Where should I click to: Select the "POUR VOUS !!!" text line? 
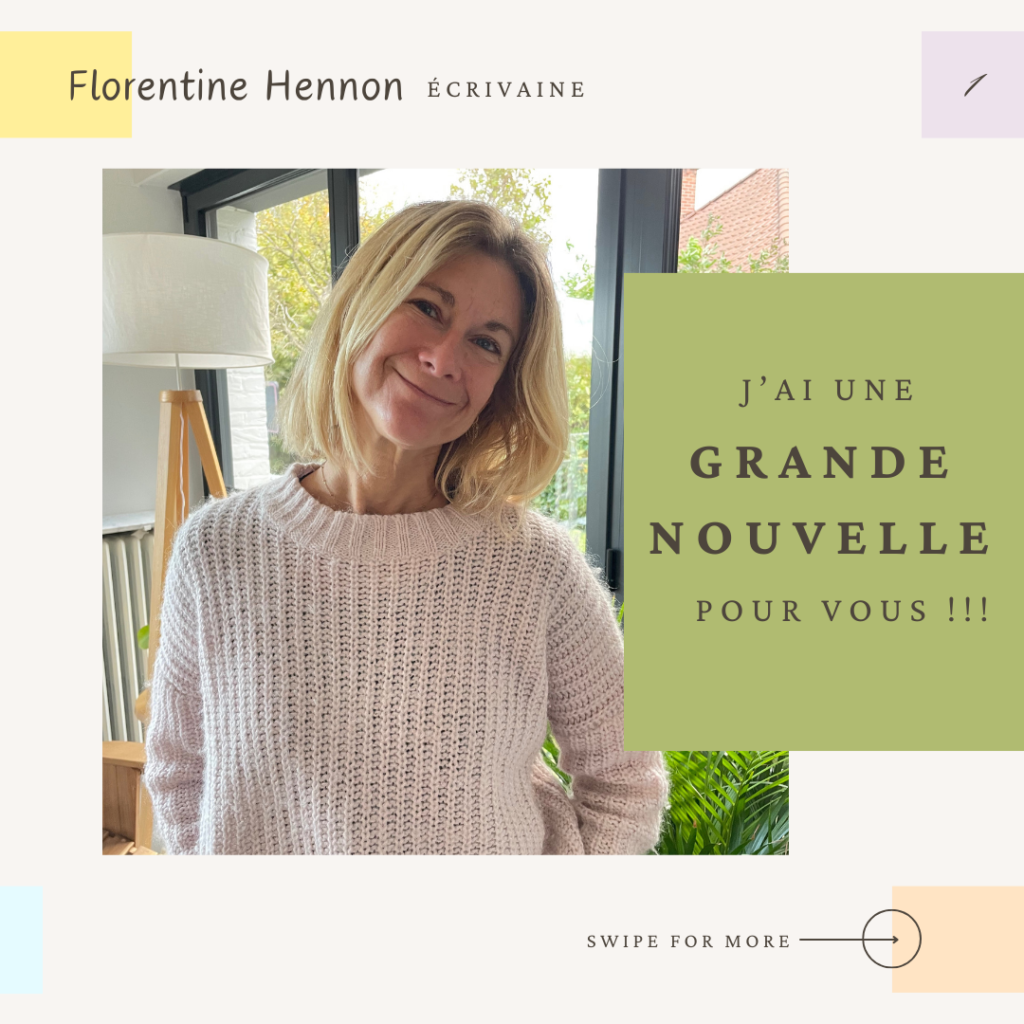click(x=842, y=611)
